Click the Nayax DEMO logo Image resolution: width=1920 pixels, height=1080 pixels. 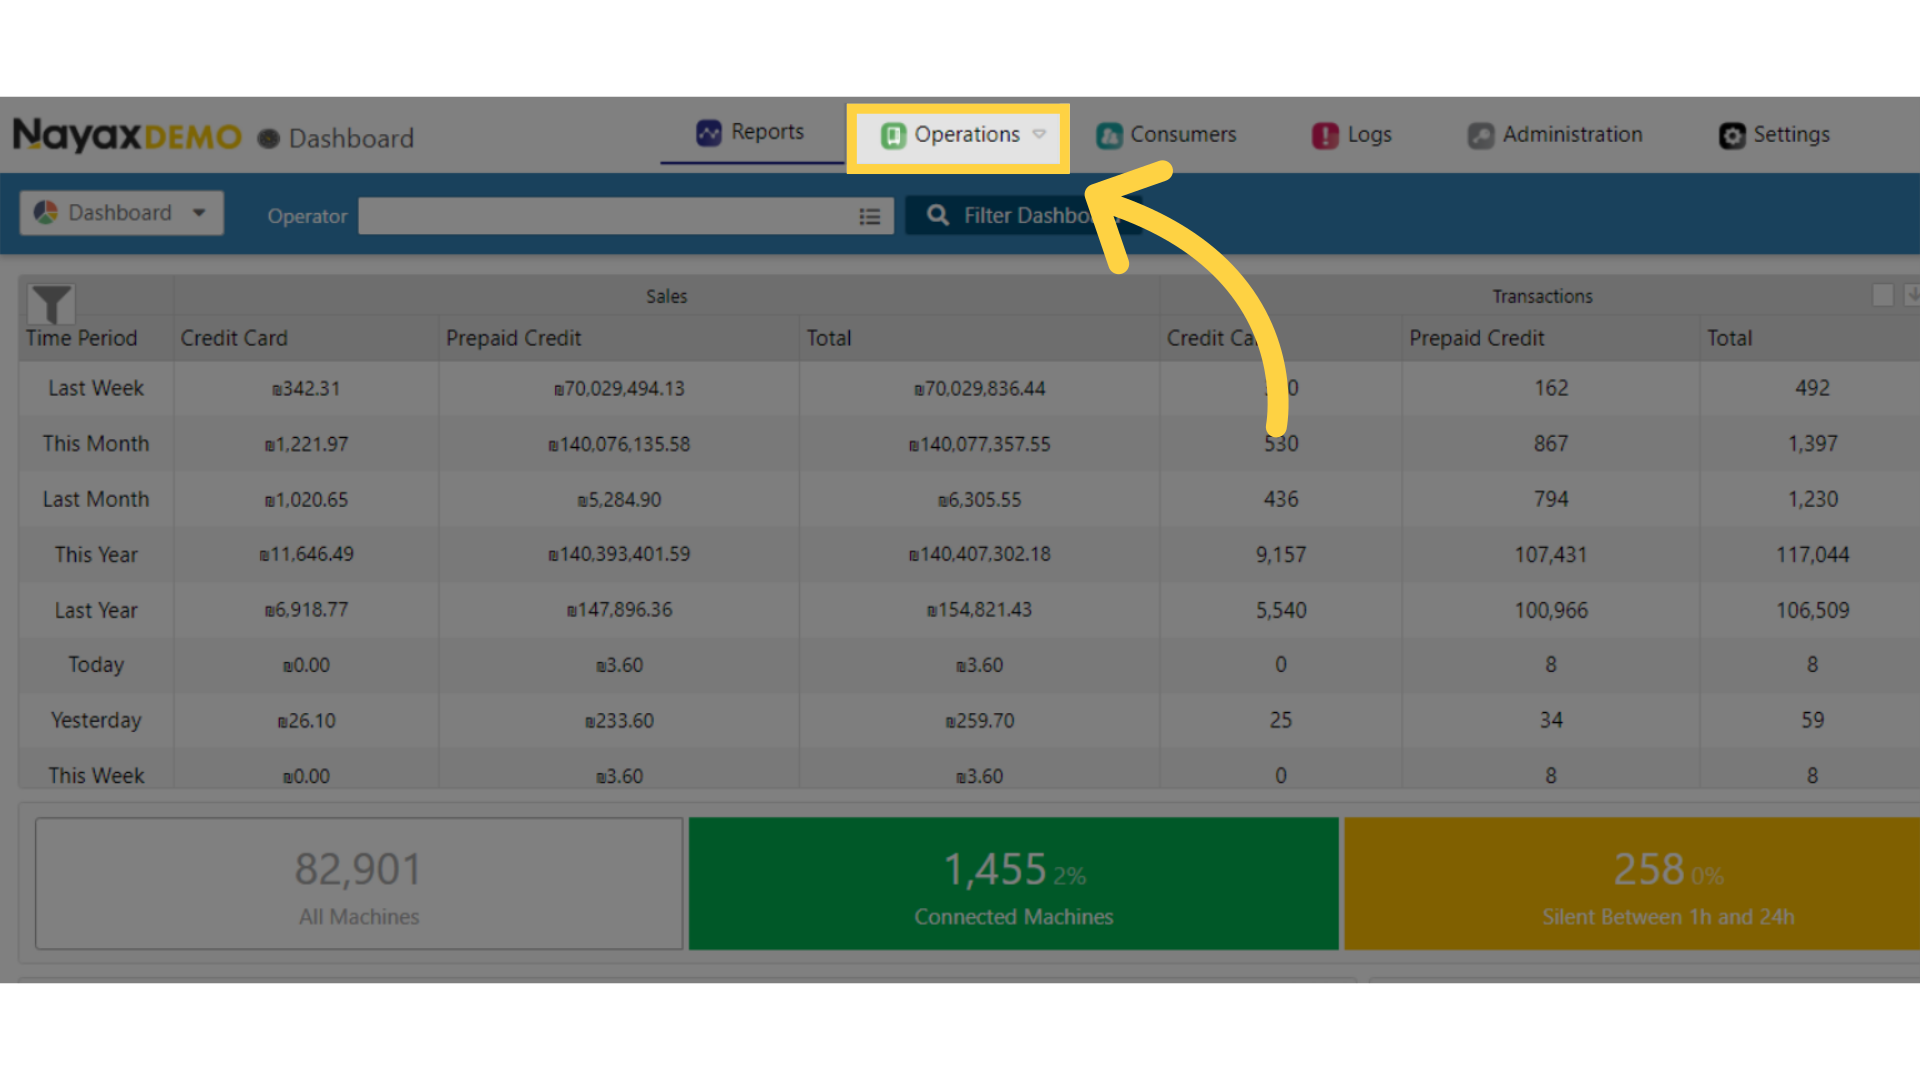[x=127, y=135]
